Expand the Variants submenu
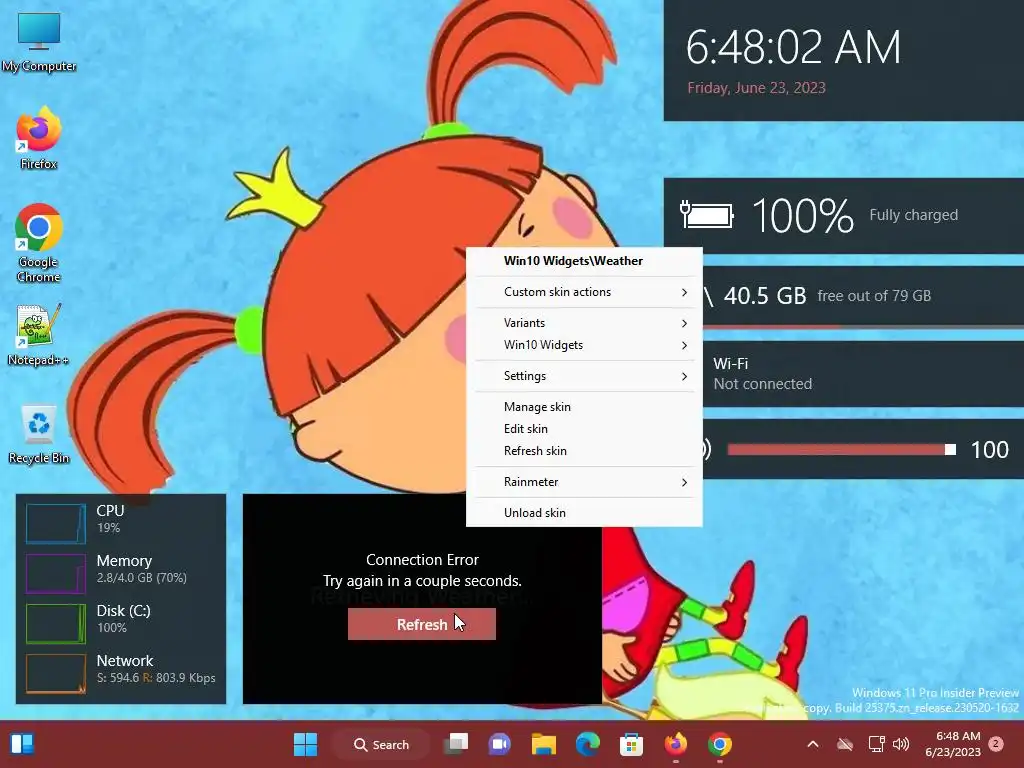 point(584,323)
